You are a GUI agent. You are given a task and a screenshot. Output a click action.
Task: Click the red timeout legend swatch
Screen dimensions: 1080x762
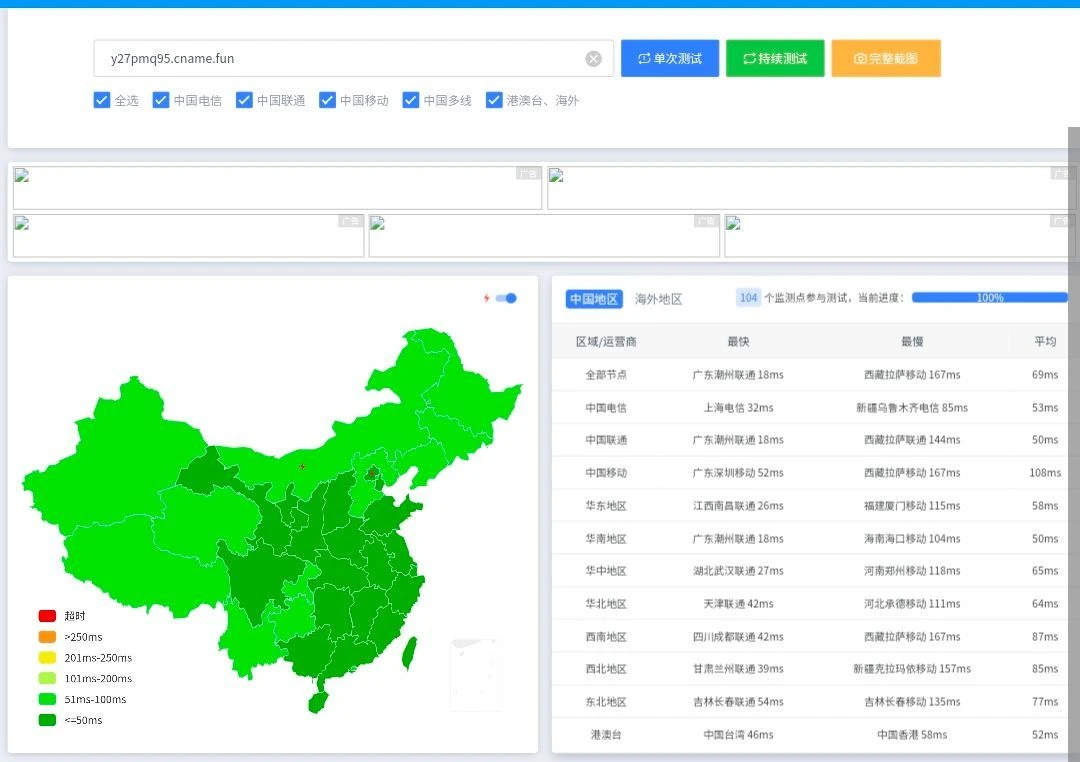[47, 616]
